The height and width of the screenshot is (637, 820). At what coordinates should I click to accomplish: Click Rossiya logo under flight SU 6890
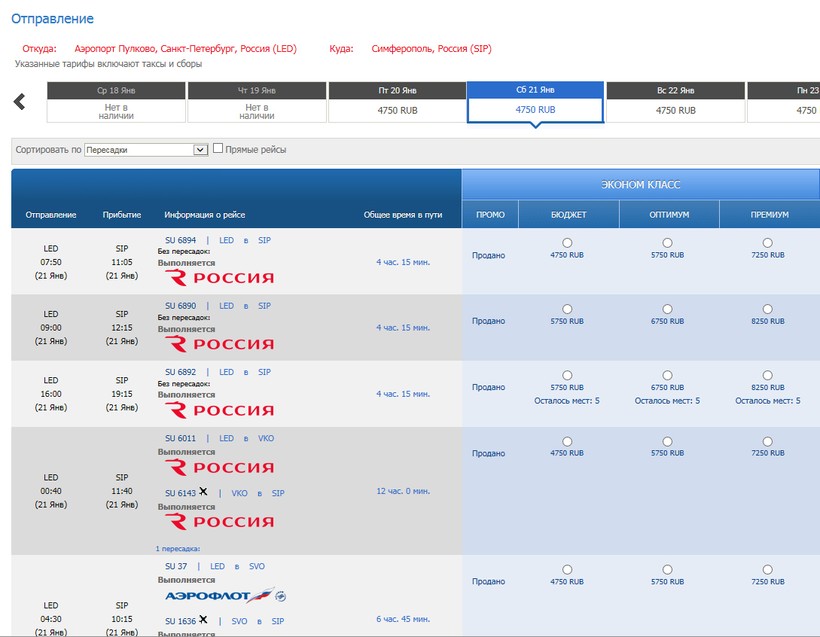pyautogui.click(x=218, y=344)
